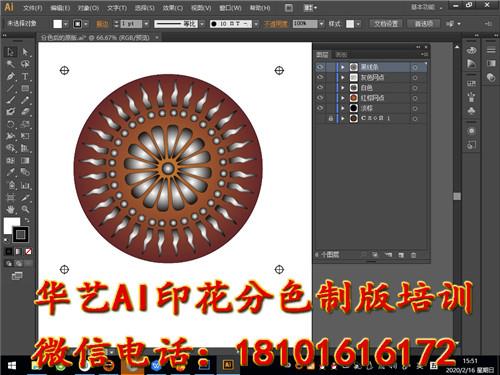Select the Direct Selection tool
The width and height of the screenshot is (500, 375).
(25, 52)
